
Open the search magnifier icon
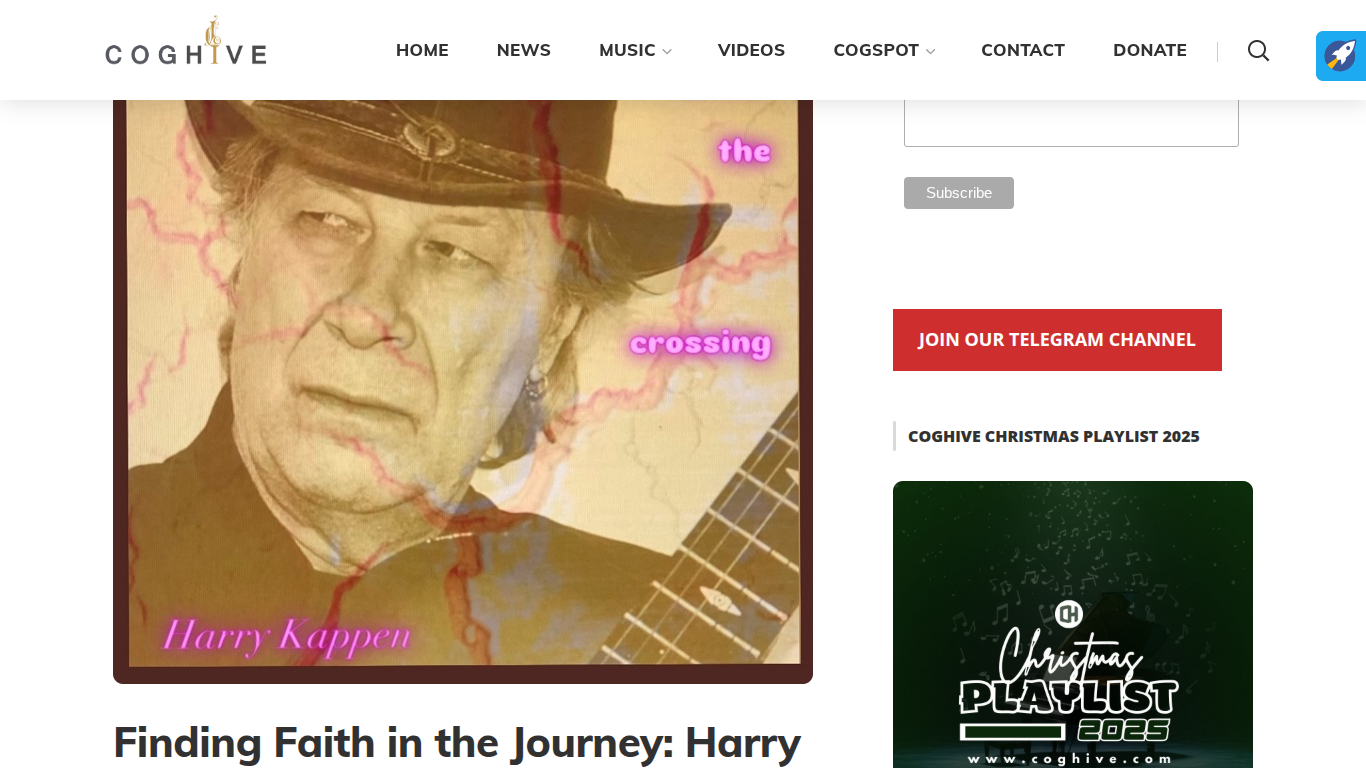click(1258, 50)
